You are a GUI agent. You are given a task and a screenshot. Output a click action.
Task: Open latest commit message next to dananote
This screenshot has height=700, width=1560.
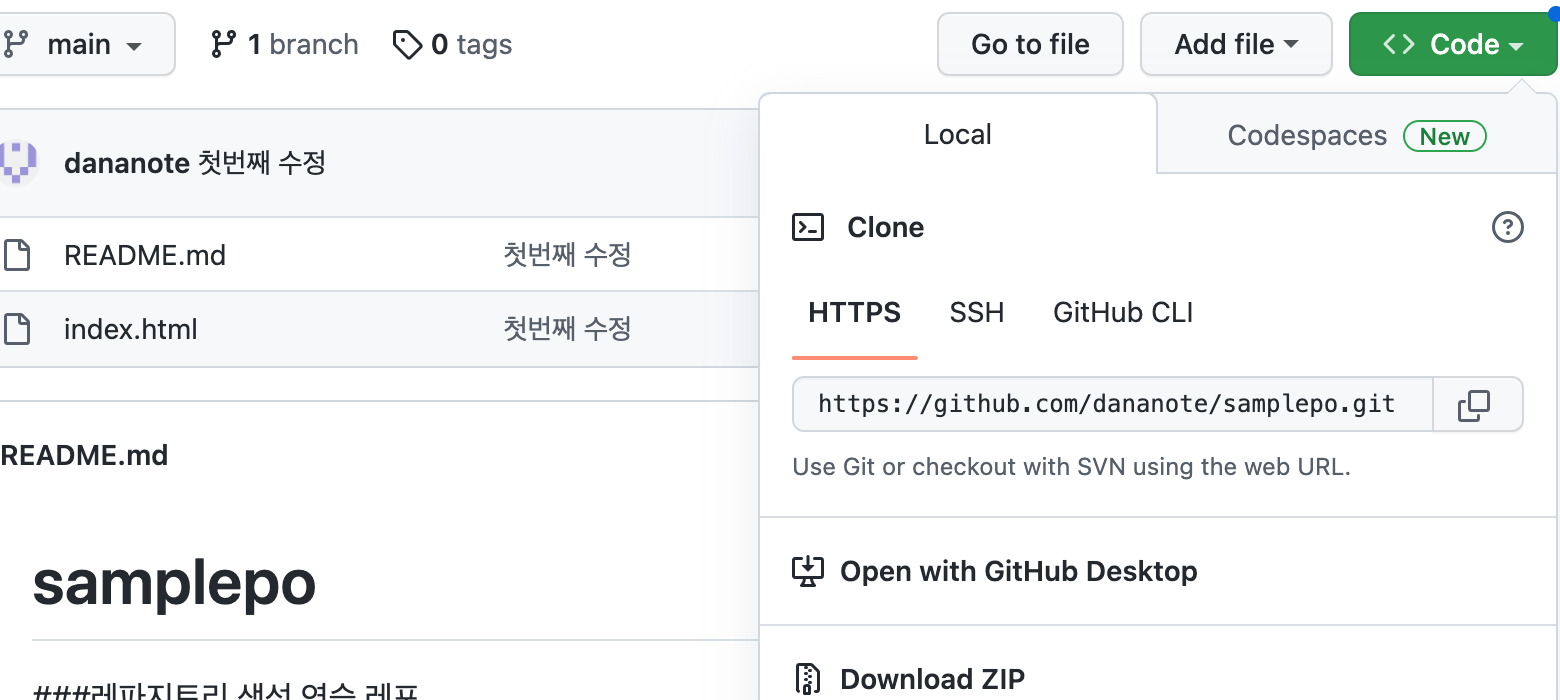261,163
